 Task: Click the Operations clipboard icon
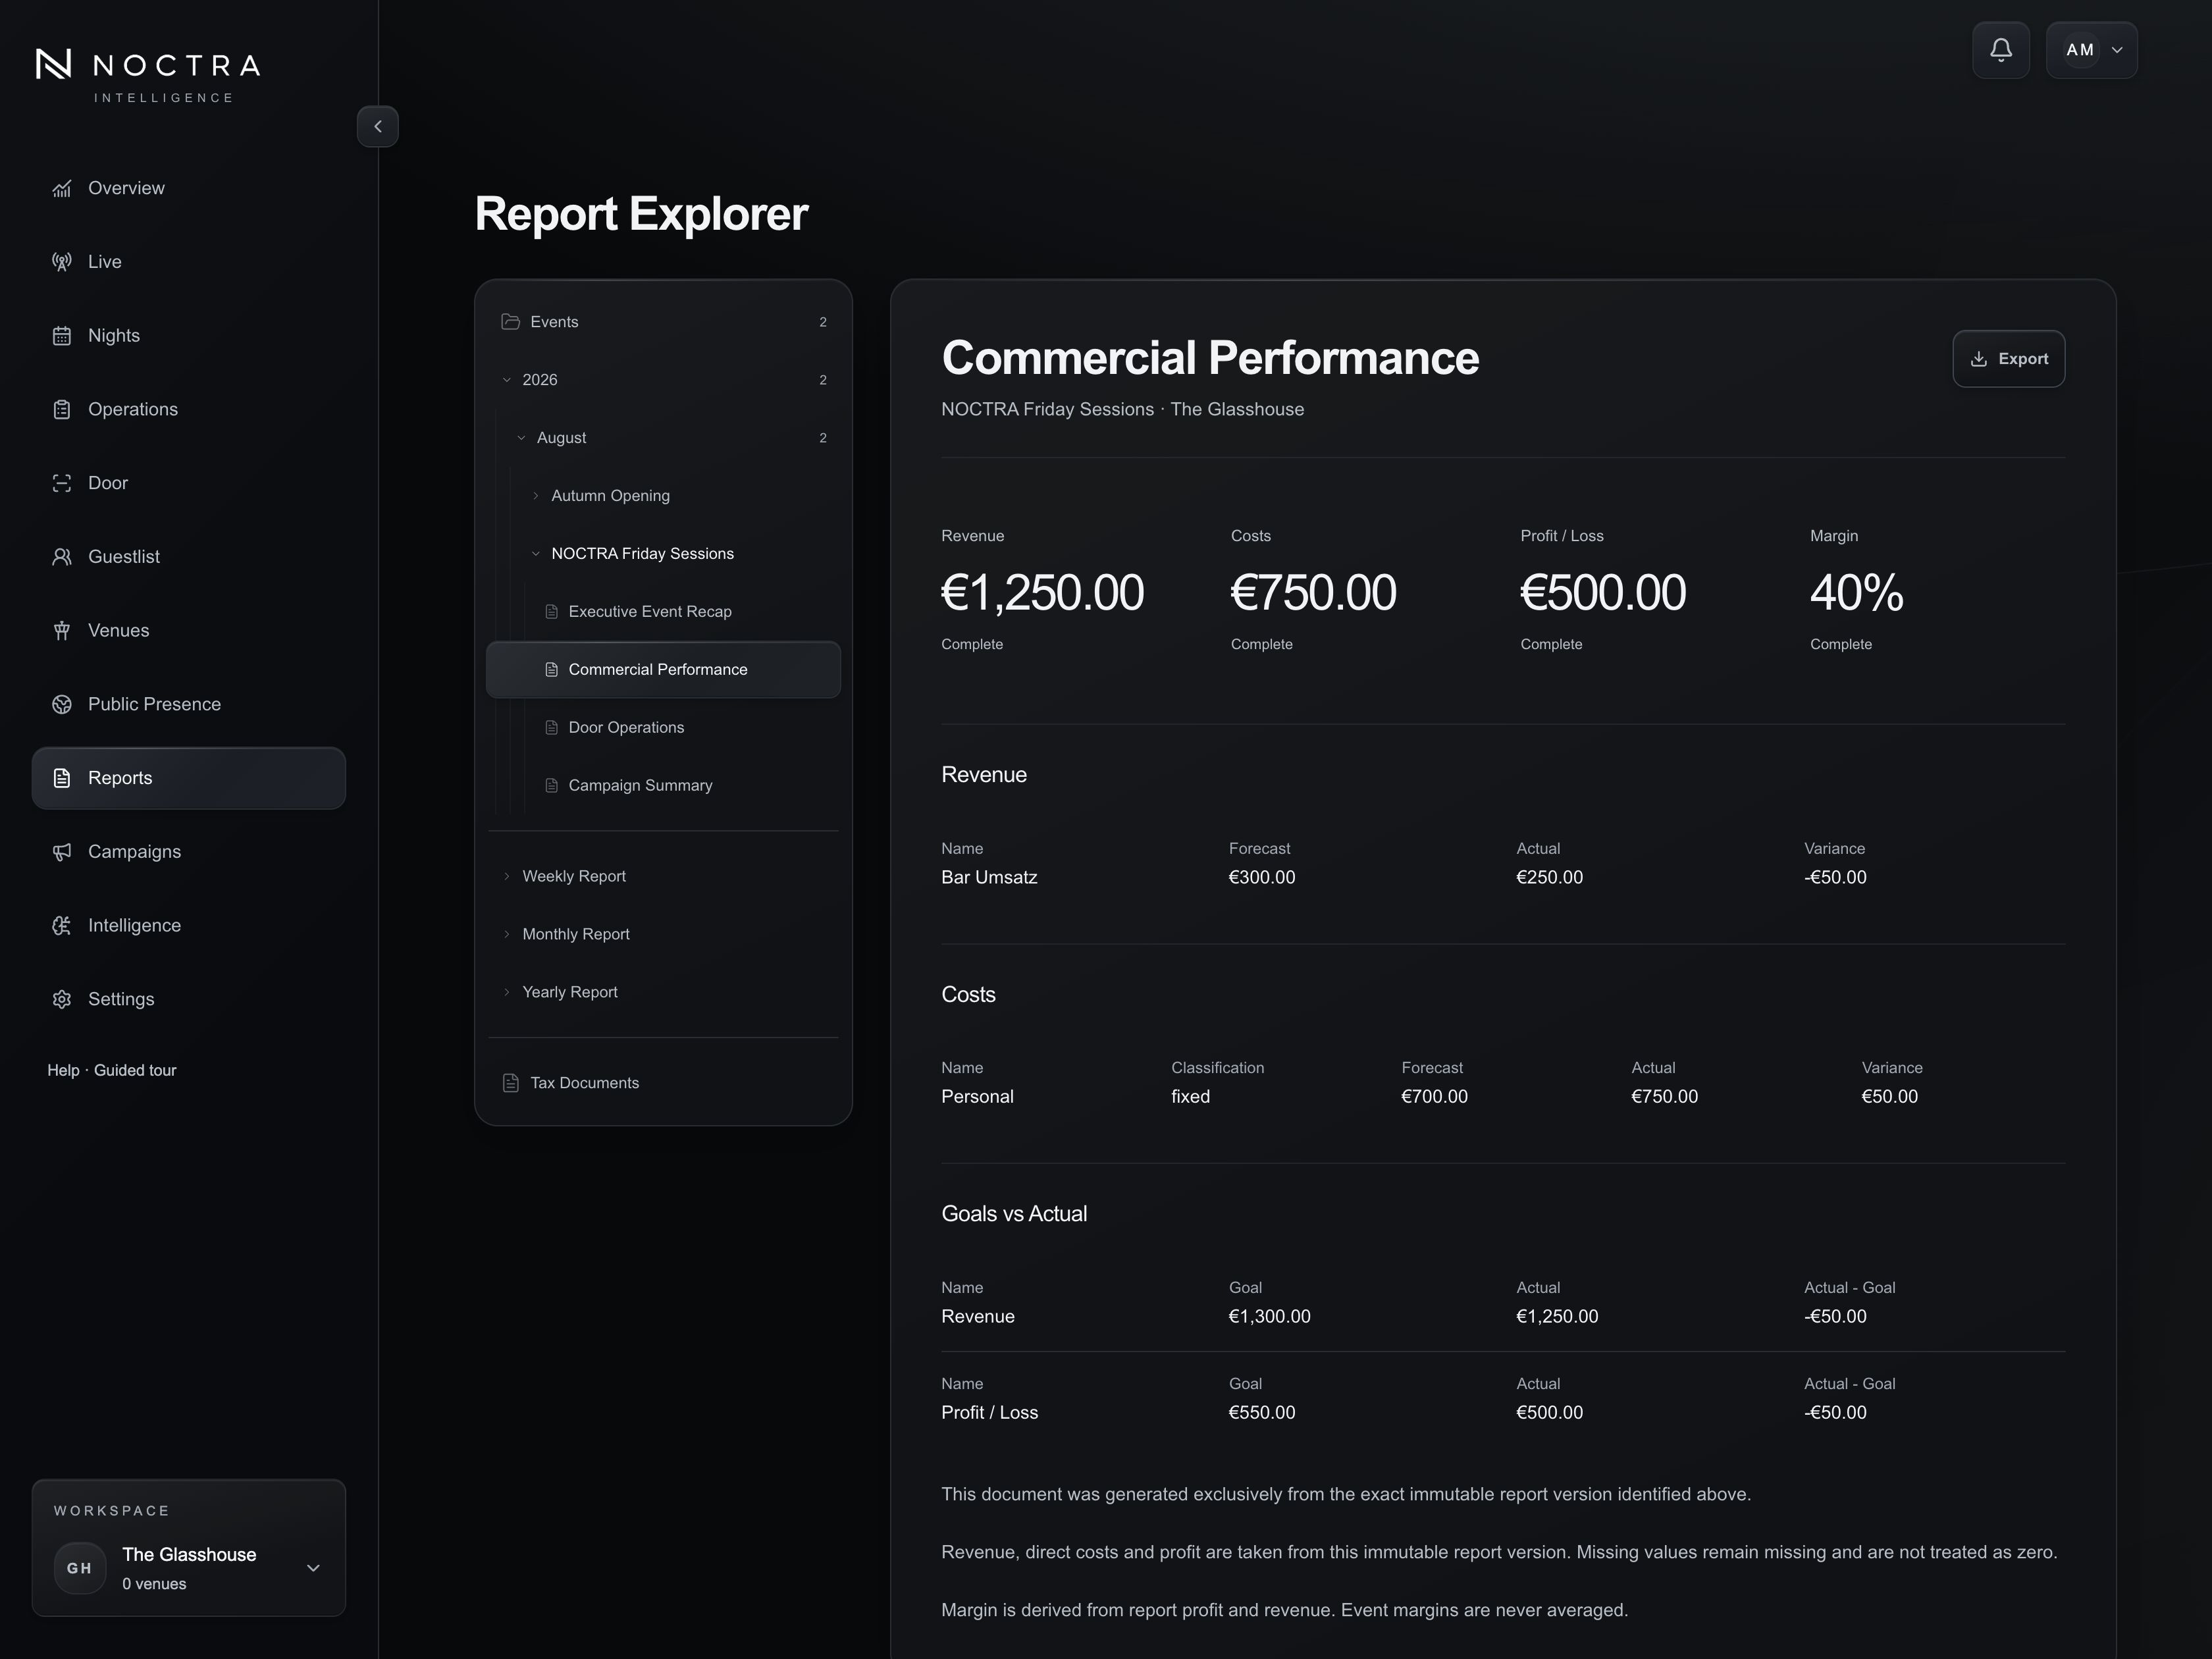click(x=62, y=409)
